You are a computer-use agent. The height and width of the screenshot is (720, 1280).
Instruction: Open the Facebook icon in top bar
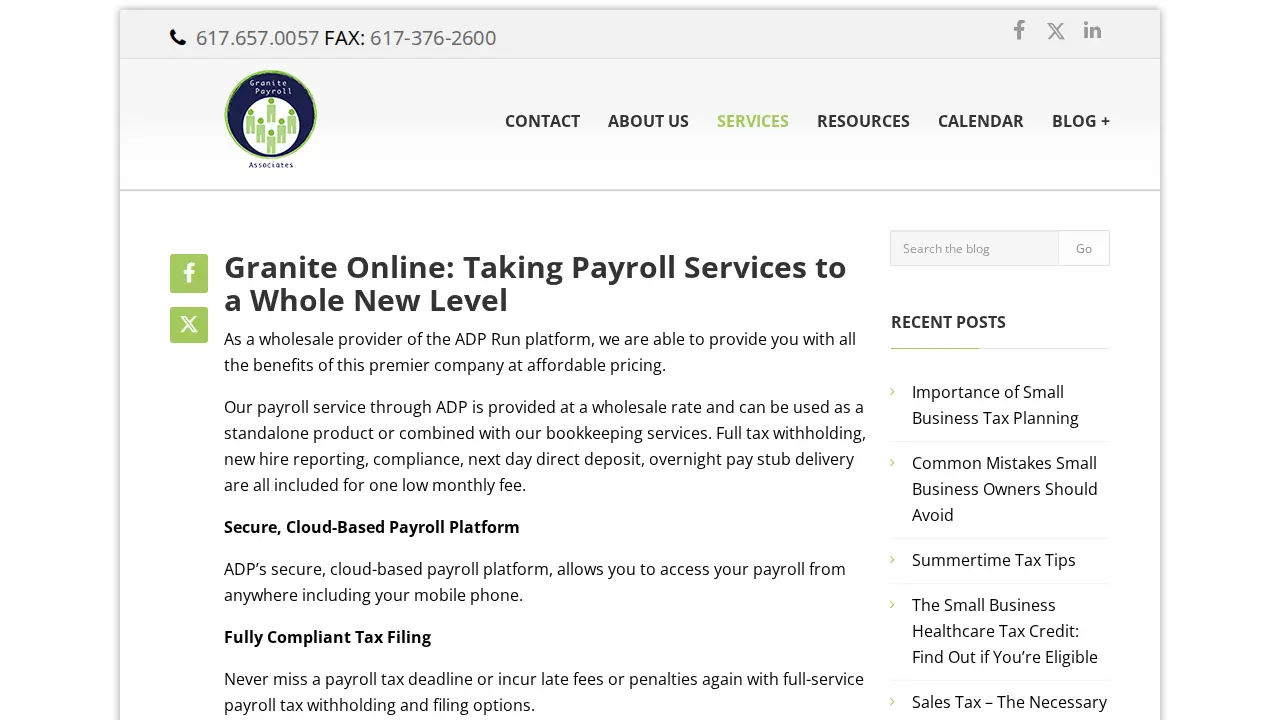click(x=1019, y=30)
